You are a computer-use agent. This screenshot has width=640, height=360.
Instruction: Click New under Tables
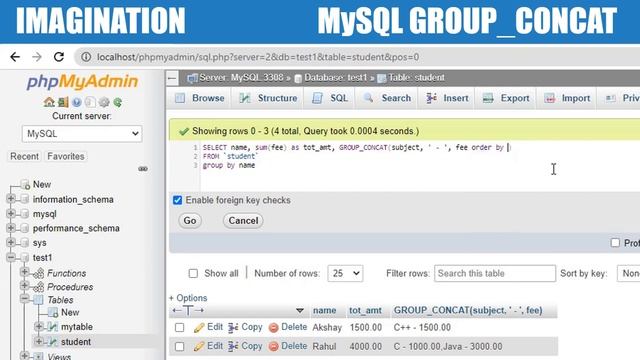[70, 313]
